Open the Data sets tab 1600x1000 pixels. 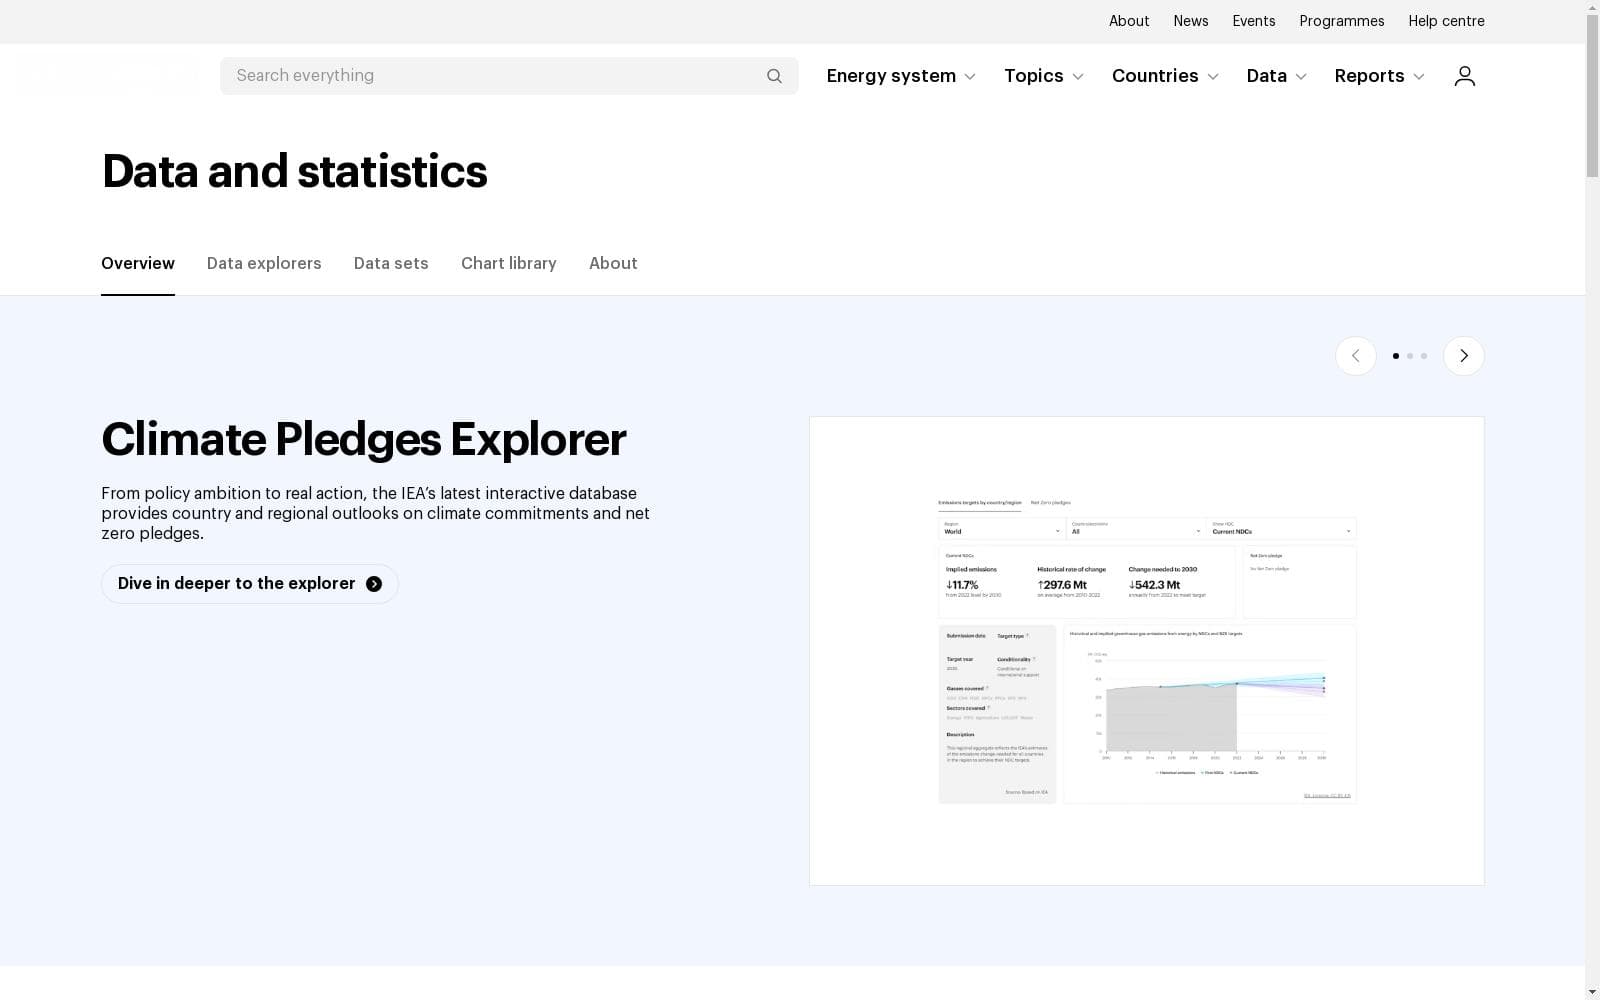tap(391, 263)
